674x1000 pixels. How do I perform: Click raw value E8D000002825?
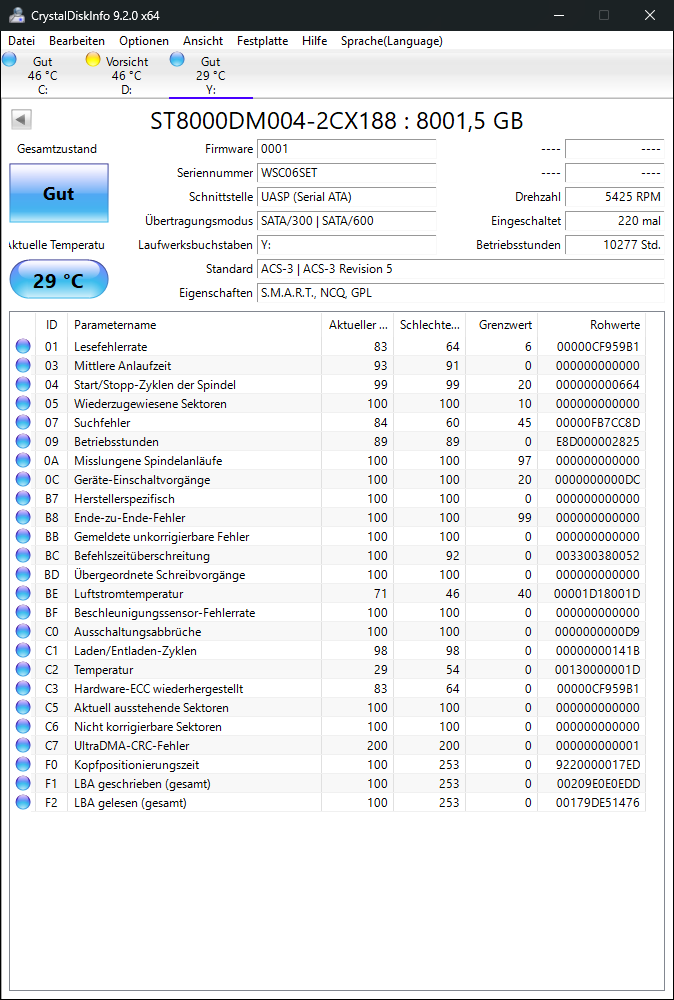pos(597,442)
